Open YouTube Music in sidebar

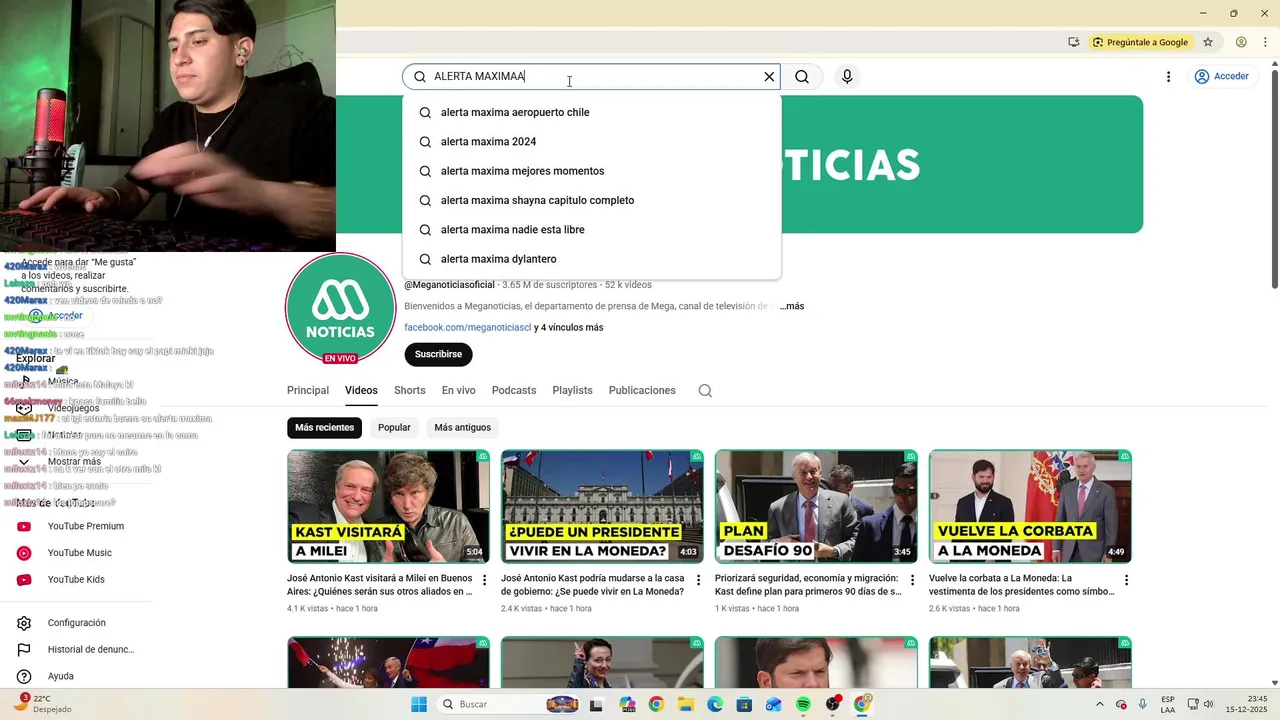(78, 553)
